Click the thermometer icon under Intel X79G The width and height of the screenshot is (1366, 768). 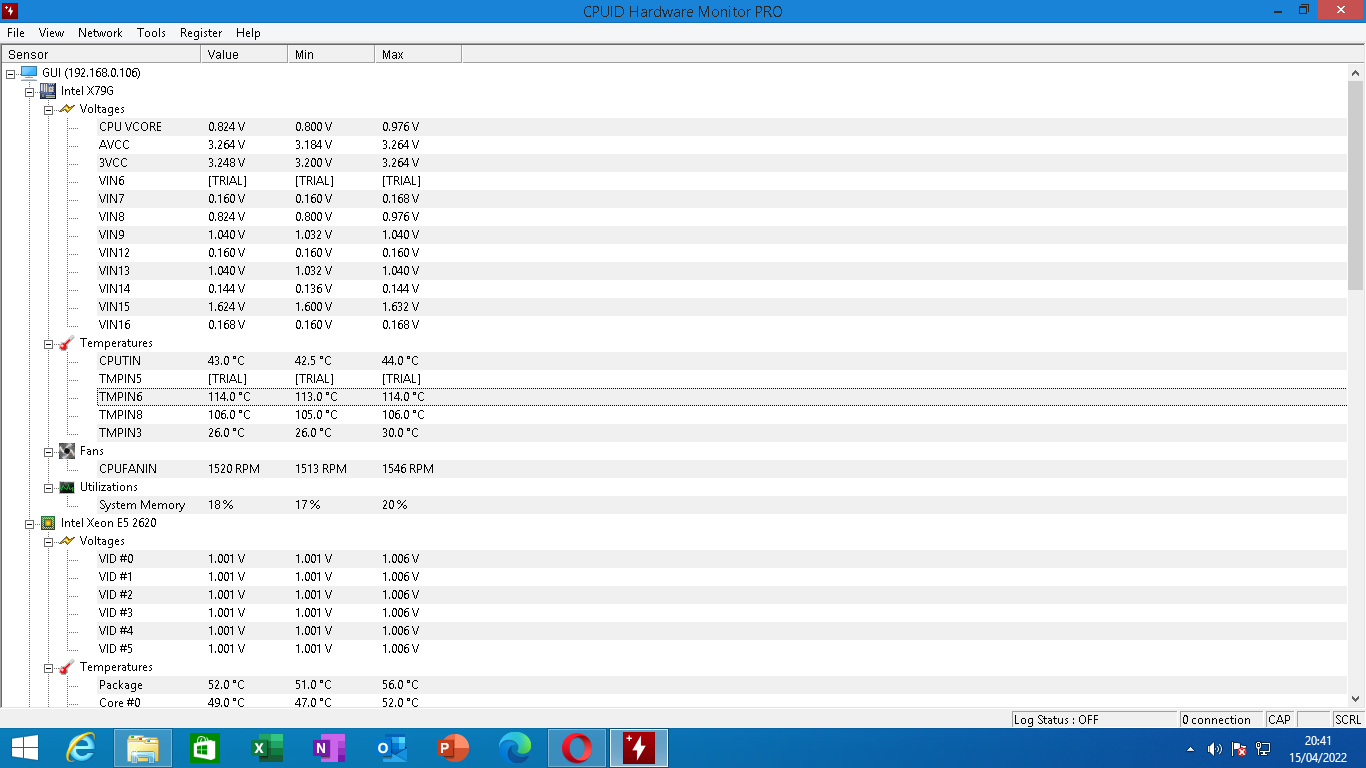(67, 343)
